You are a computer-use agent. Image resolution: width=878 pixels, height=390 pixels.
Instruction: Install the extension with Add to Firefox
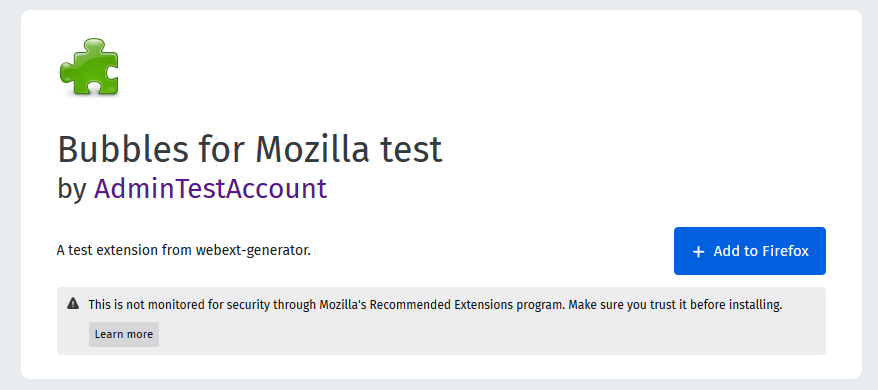749,251
